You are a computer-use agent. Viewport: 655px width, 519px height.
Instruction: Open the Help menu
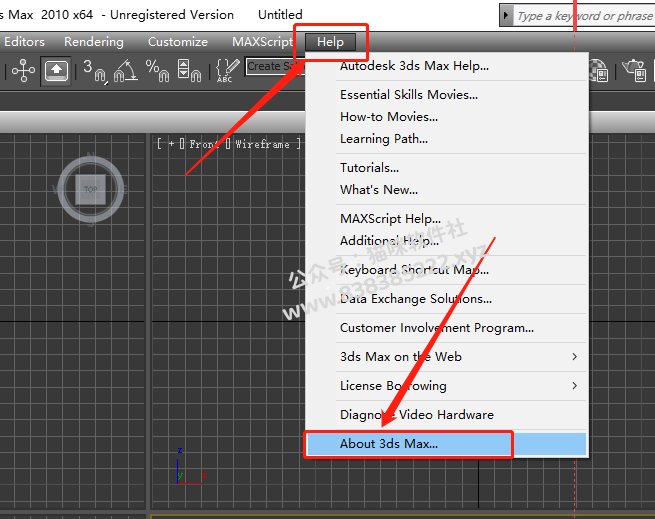(330, 42)
